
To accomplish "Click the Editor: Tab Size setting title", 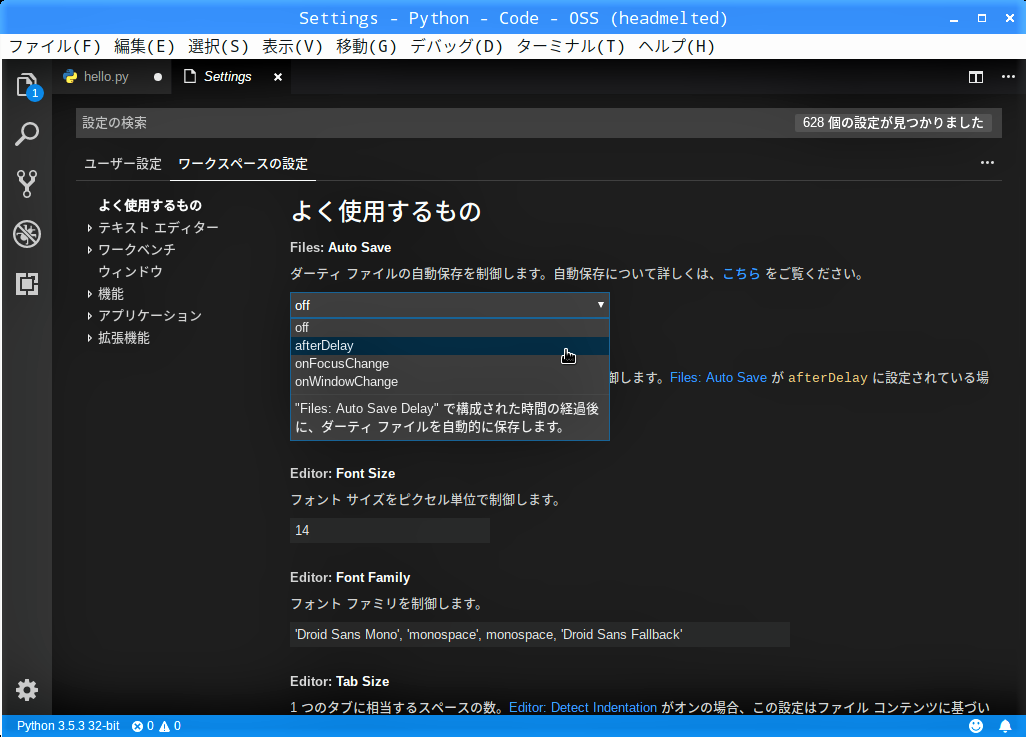I will click(x=340, y=681).
